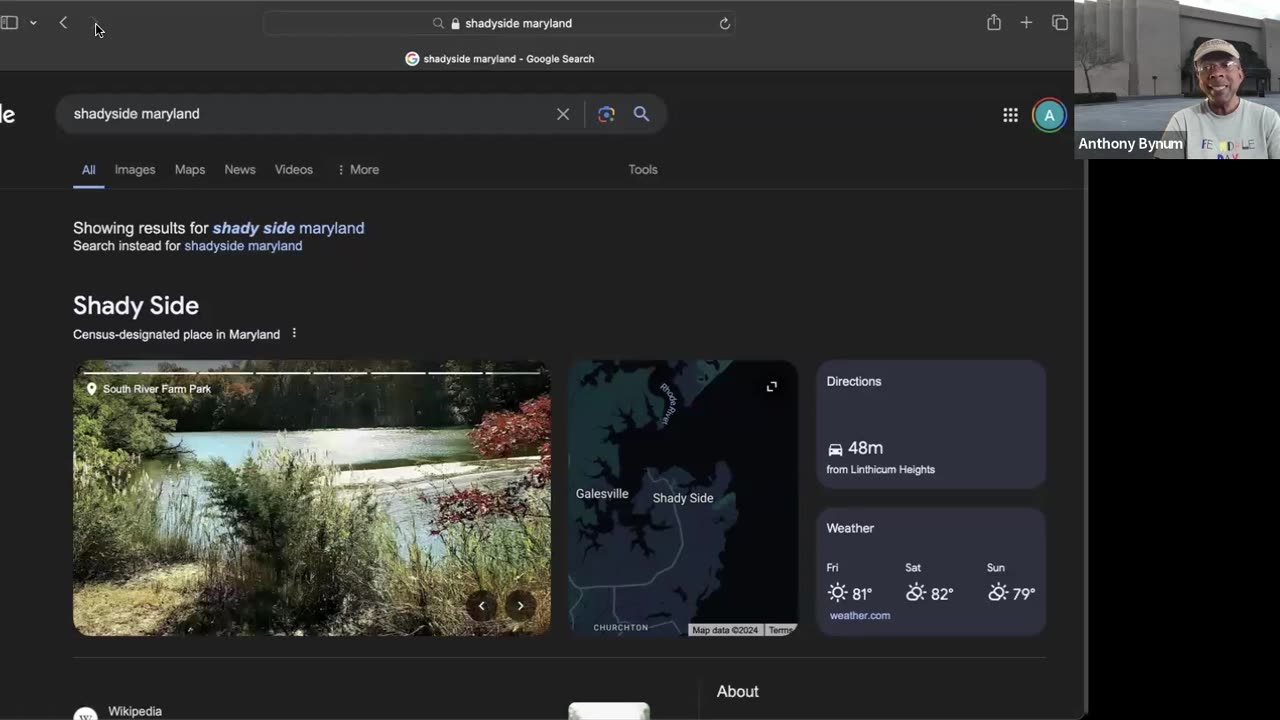Open the South River Farm Park photo
This screenshot has width=1280, height=720.
point(312,498)
